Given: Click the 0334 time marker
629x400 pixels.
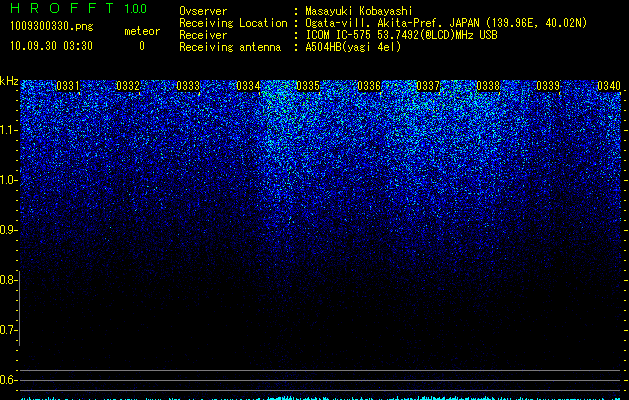Looking at the screenshot, I should pos(248,86).
